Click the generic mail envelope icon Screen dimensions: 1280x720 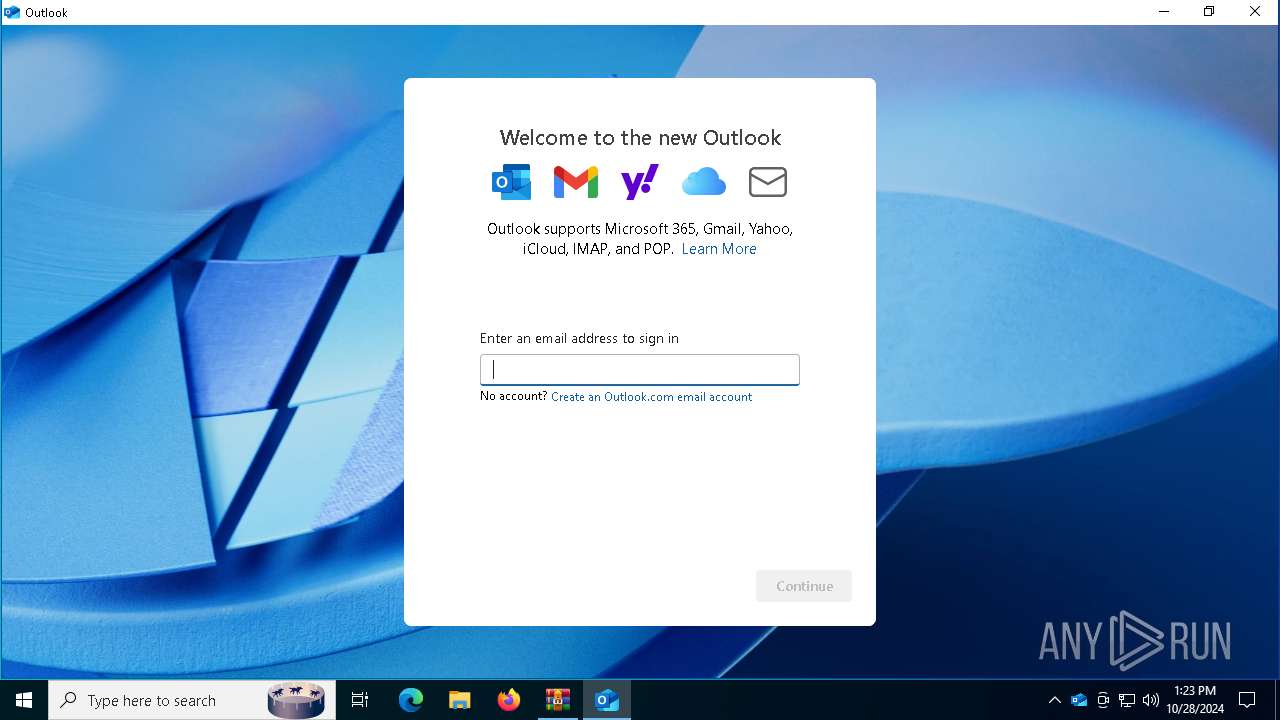pyautogui.click(x=768, y=182)
